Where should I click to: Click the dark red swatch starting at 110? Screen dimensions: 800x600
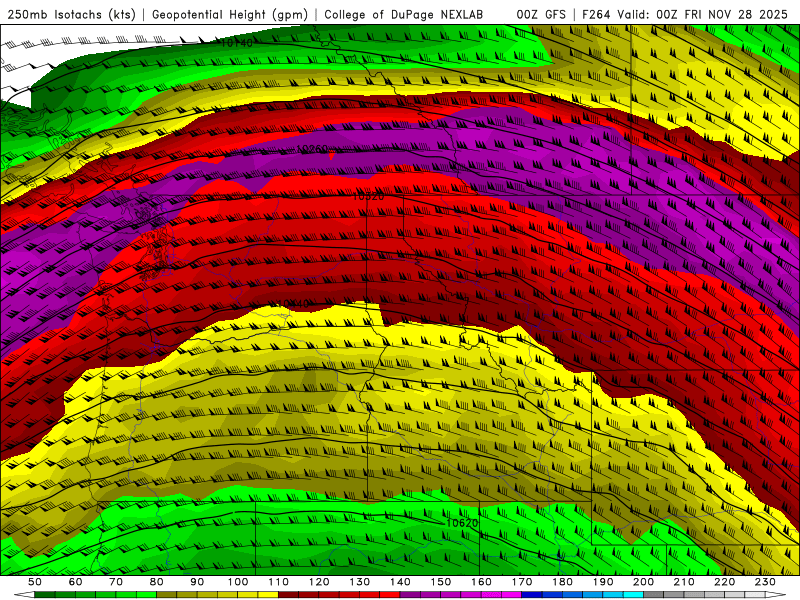tap(288, 595)
